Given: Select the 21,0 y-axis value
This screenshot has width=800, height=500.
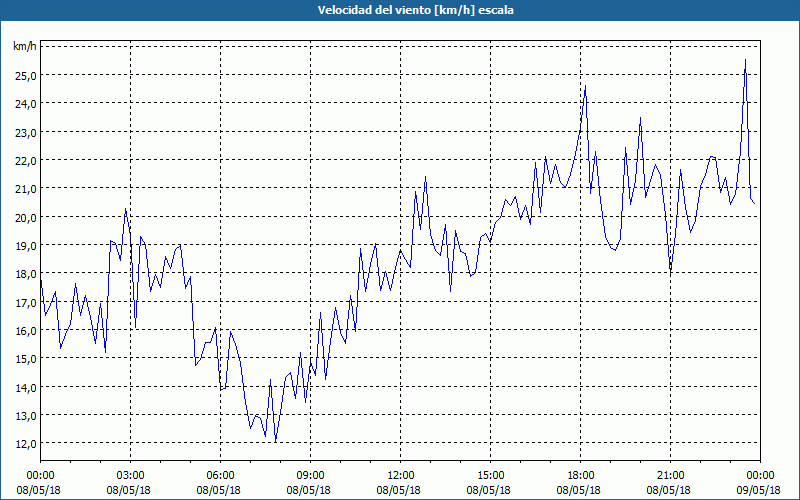Looking at the screenshot, I should (x=25, y=189).
